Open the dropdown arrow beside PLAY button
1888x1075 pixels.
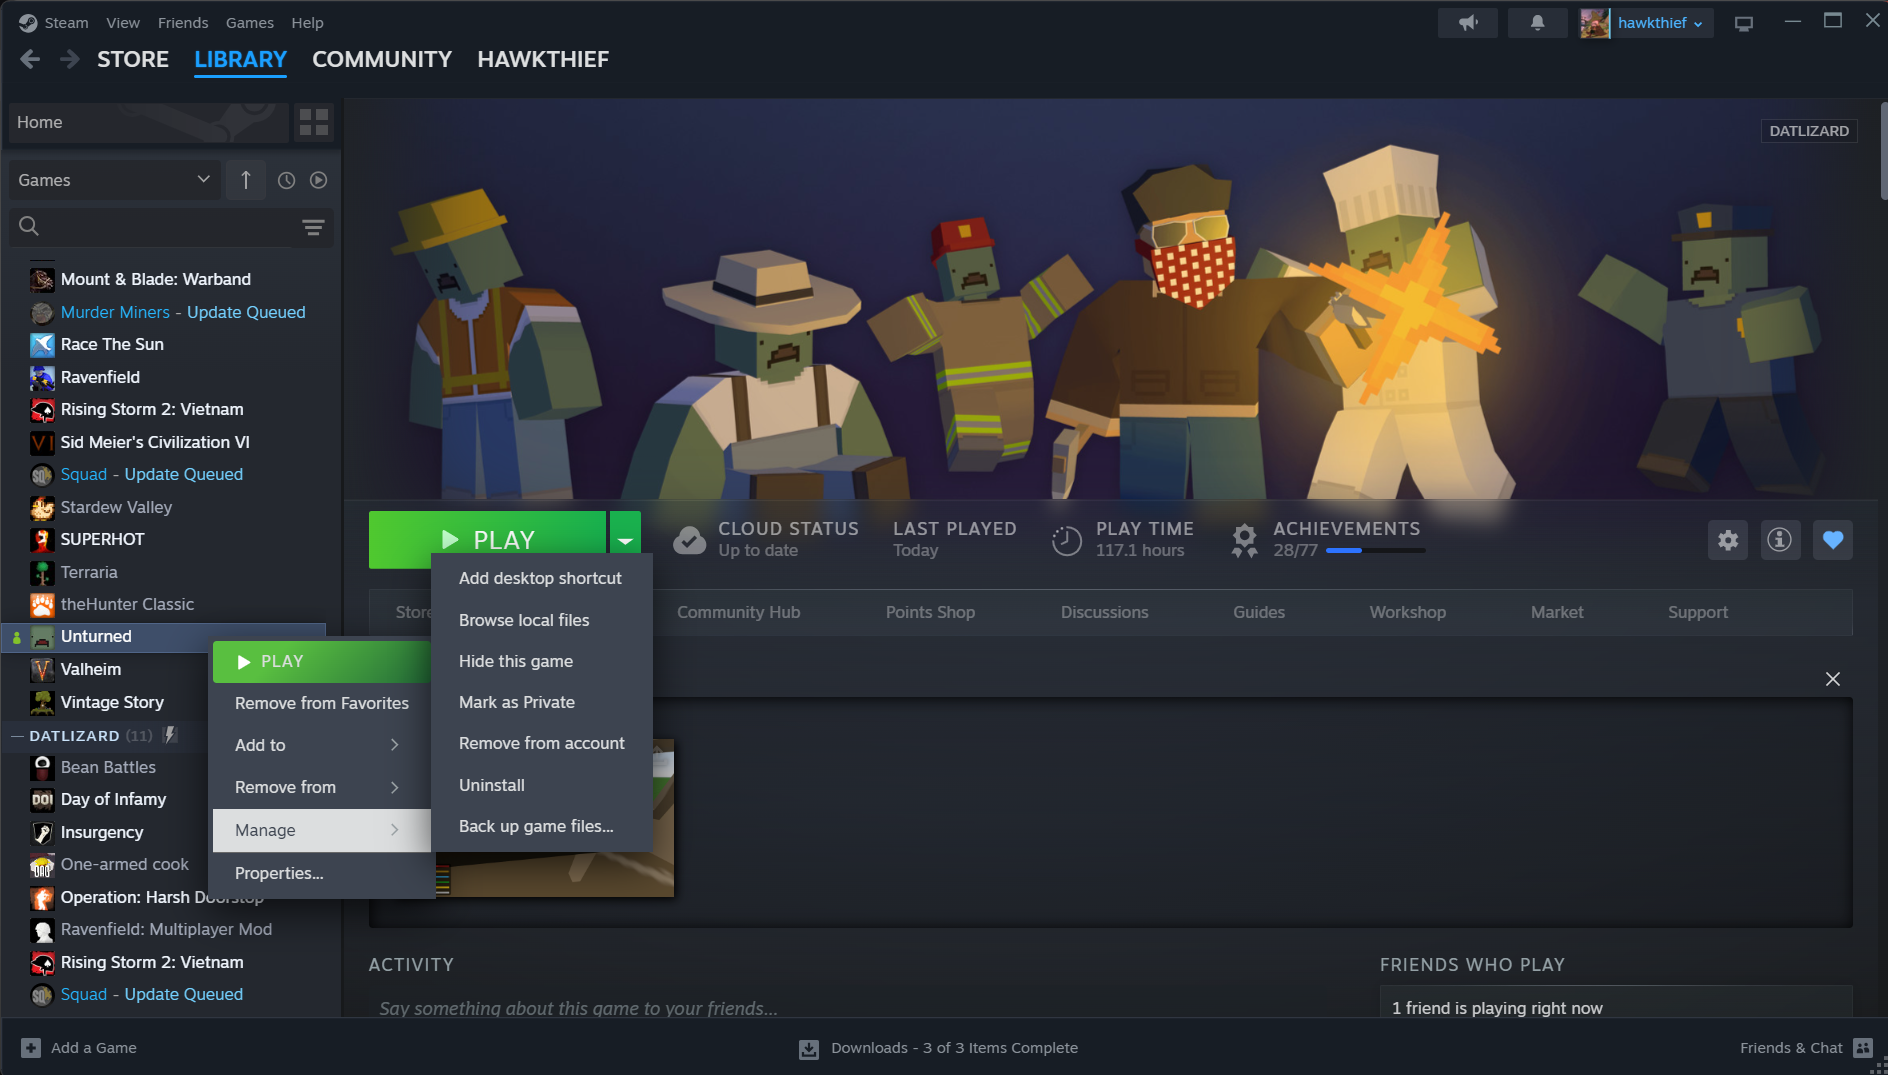pos(625,540)
